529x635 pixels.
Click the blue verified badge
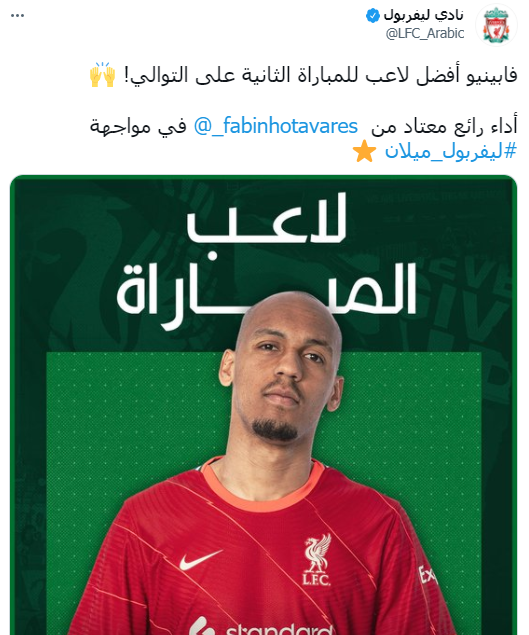(x=372, y=15)
